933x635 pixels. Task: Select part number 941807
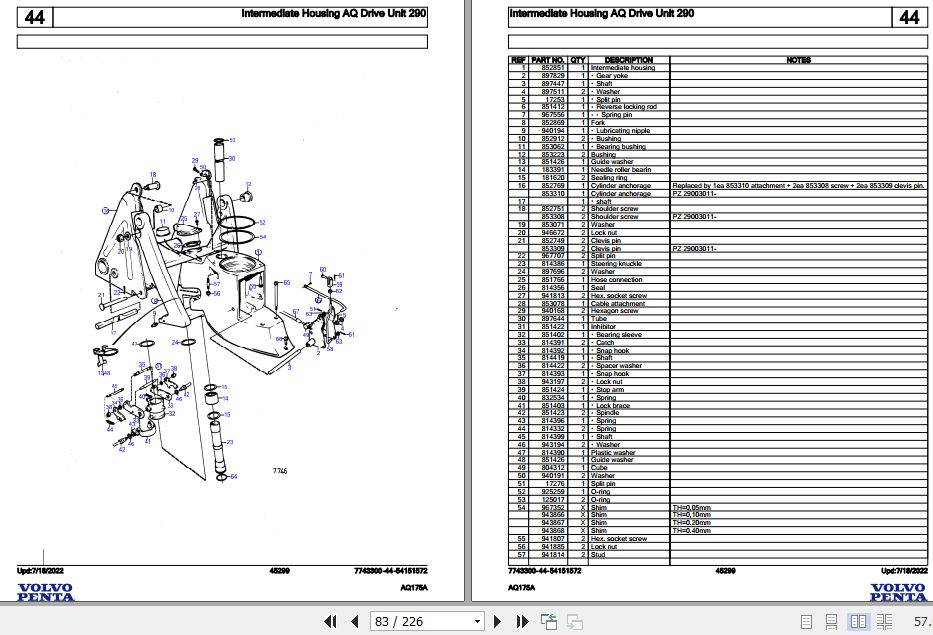pyautogui.click(x=553, y=539)
